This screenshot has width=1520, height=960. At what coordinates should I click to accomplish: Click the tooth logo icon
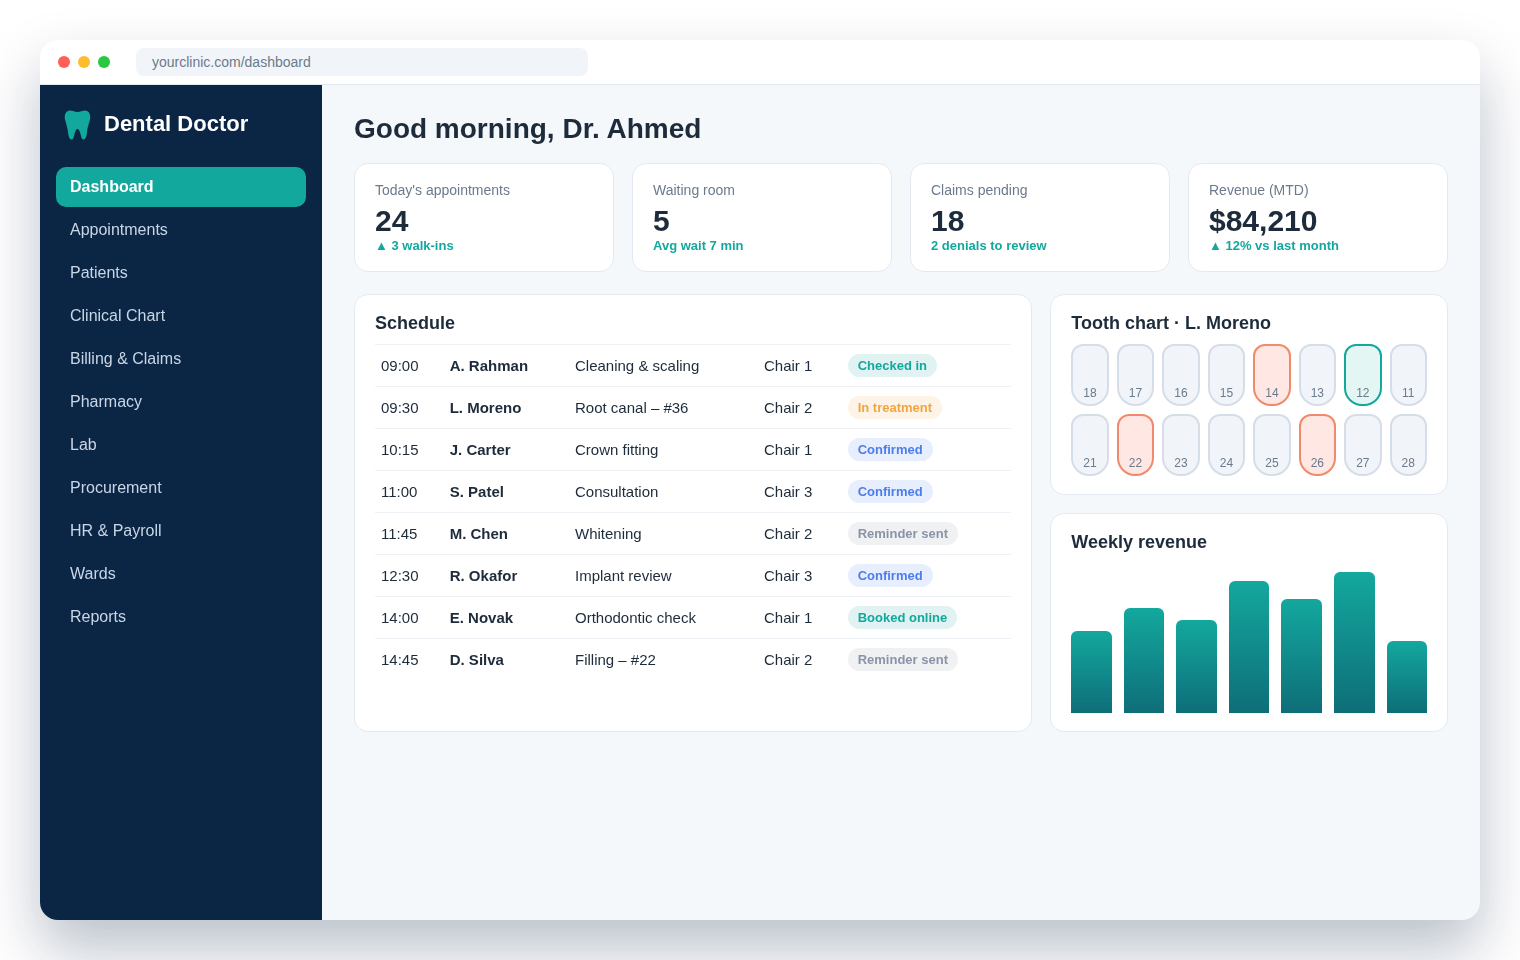77,124
